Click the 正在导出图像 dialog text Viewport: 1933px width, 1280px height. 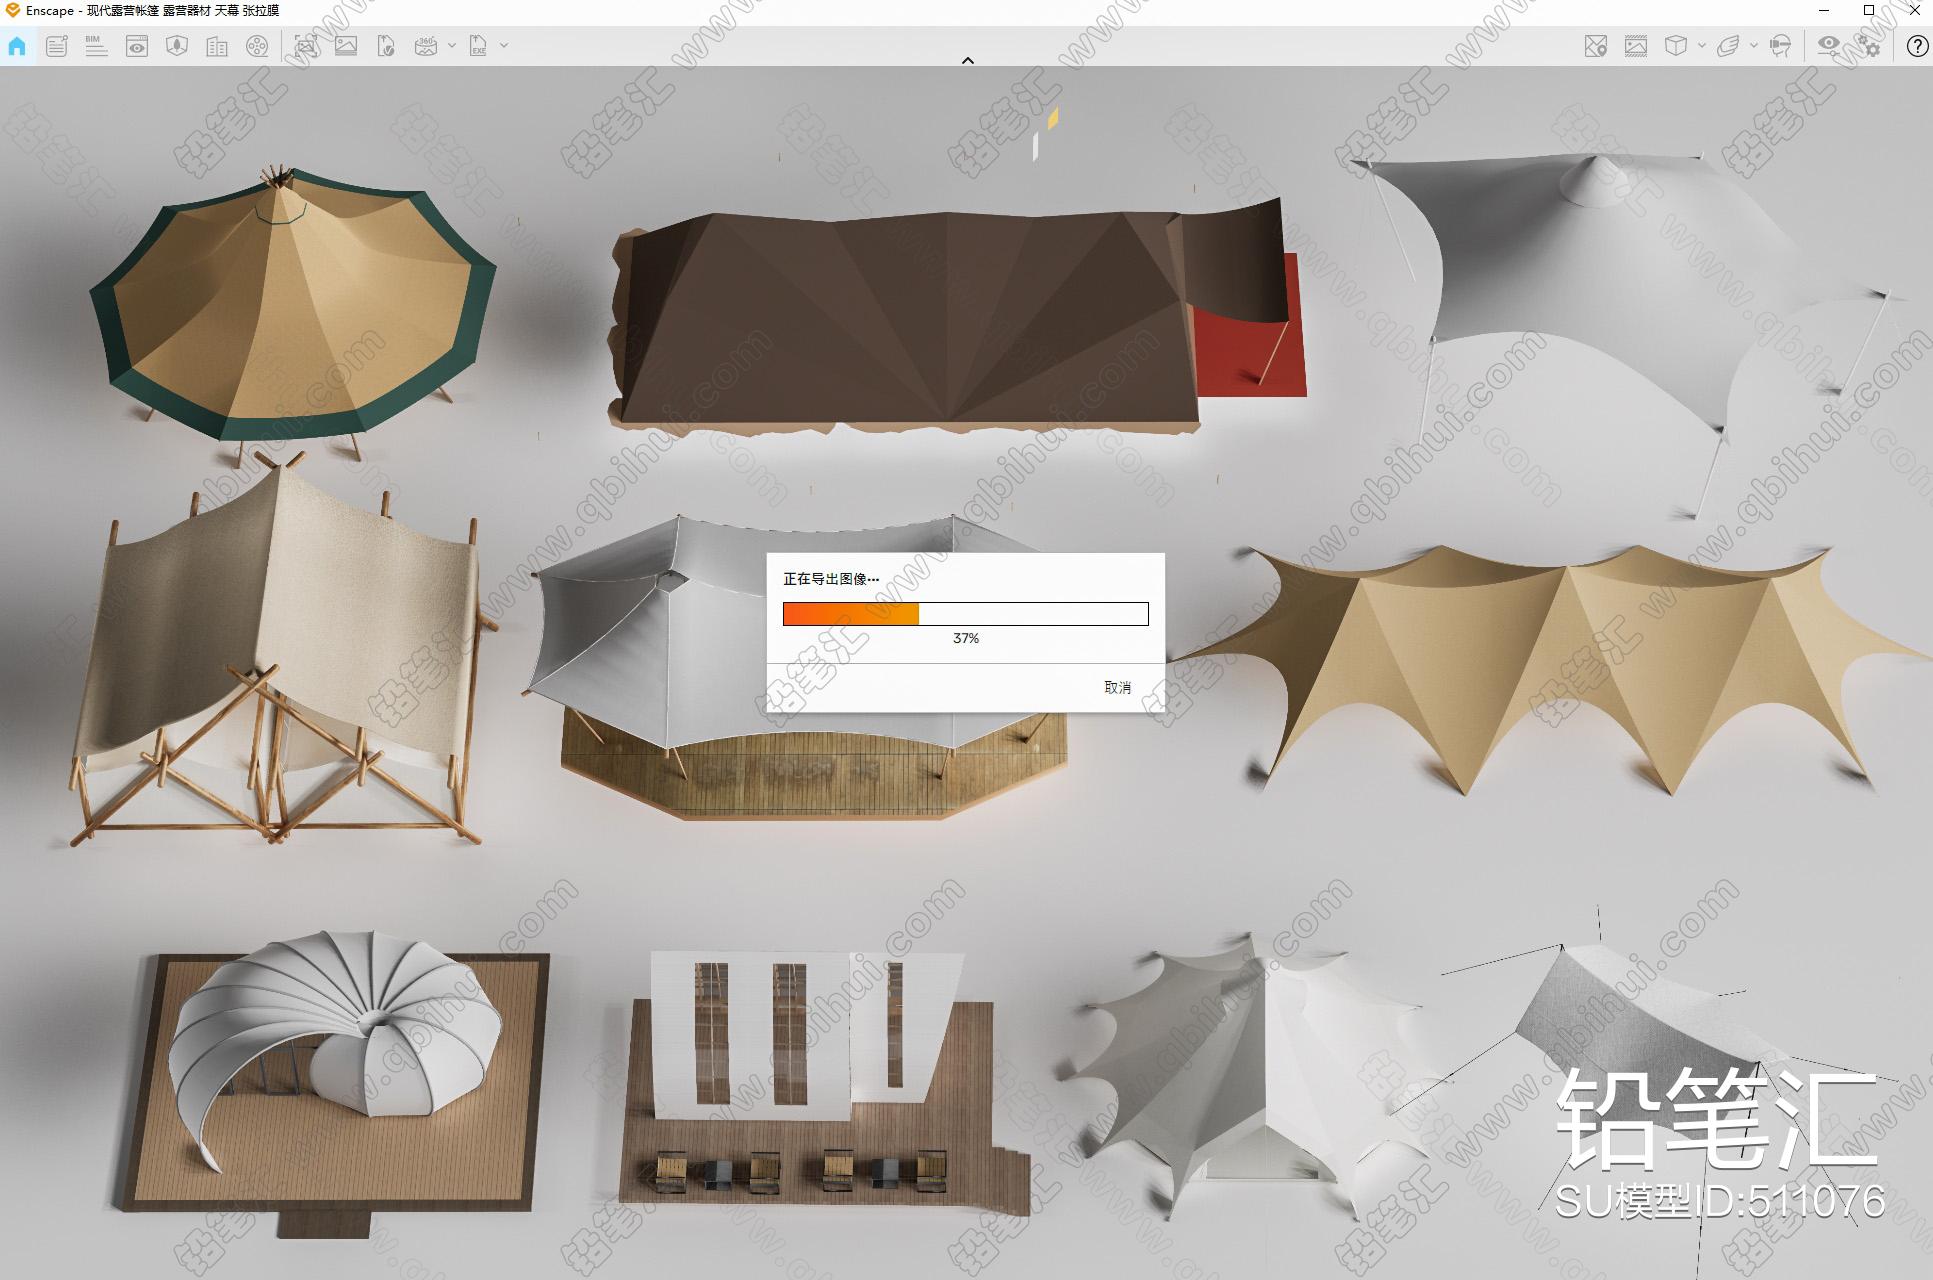coord(831,579)
